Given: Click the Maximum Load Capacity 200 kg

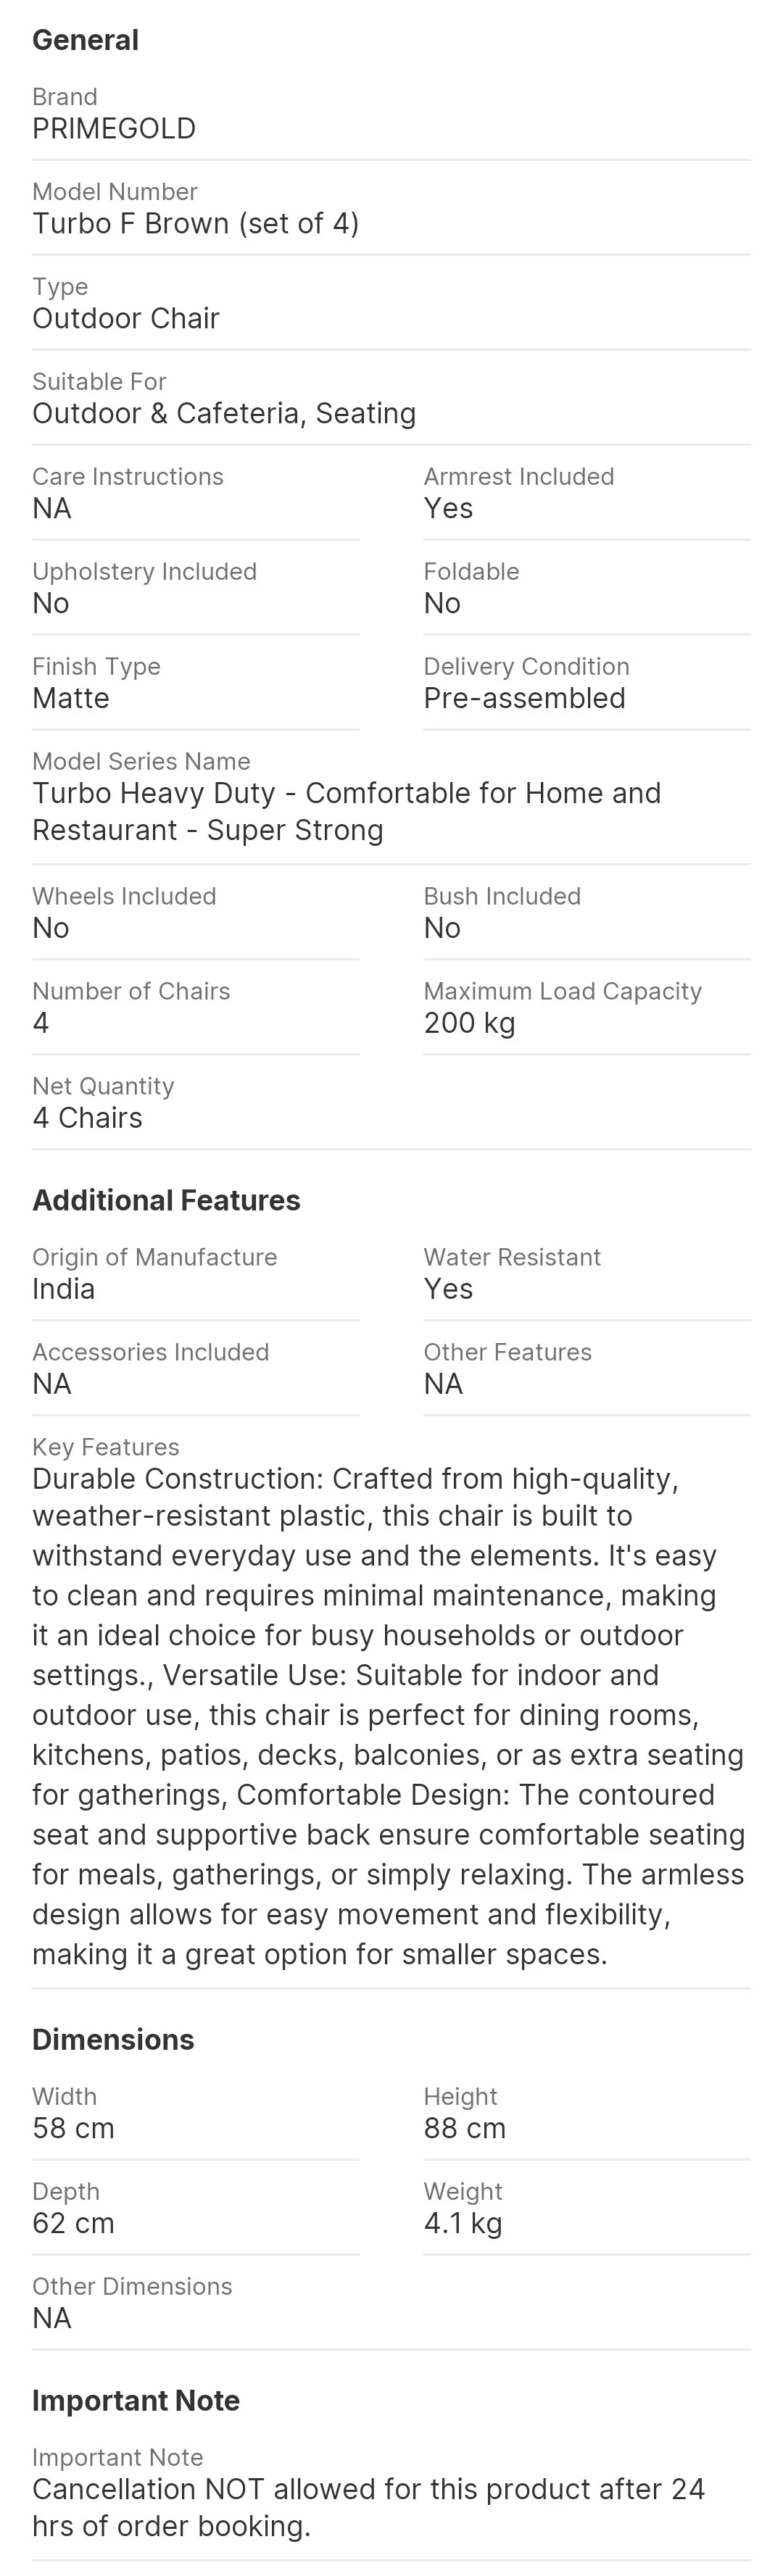Looking at the screenshot, I should click(x=468, y=1022).
